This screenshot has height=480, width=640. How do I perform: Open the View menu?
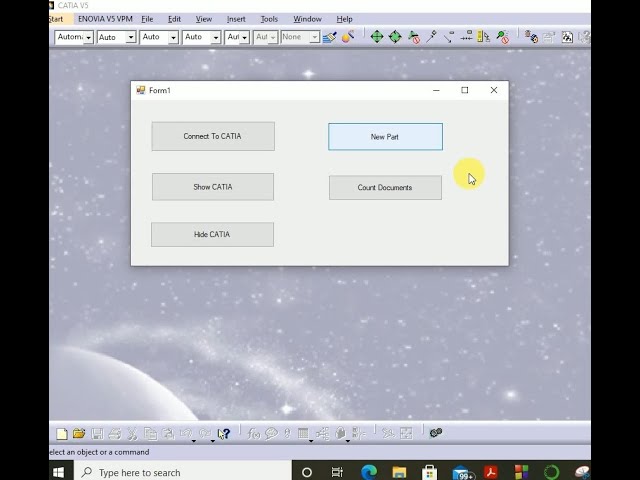204,19
